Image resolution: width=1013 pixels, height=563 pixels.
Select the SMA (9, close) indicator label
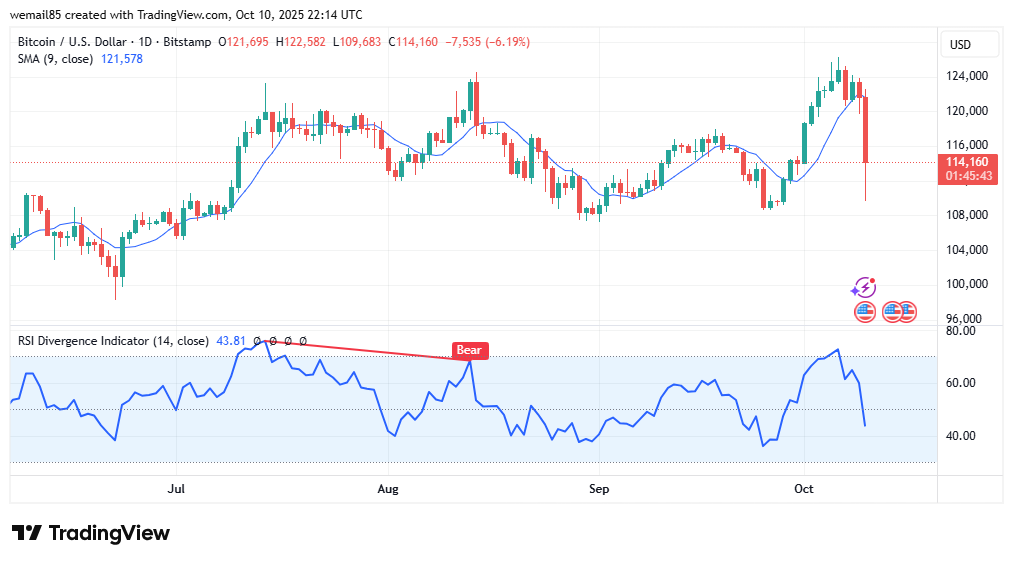(55, 59)
